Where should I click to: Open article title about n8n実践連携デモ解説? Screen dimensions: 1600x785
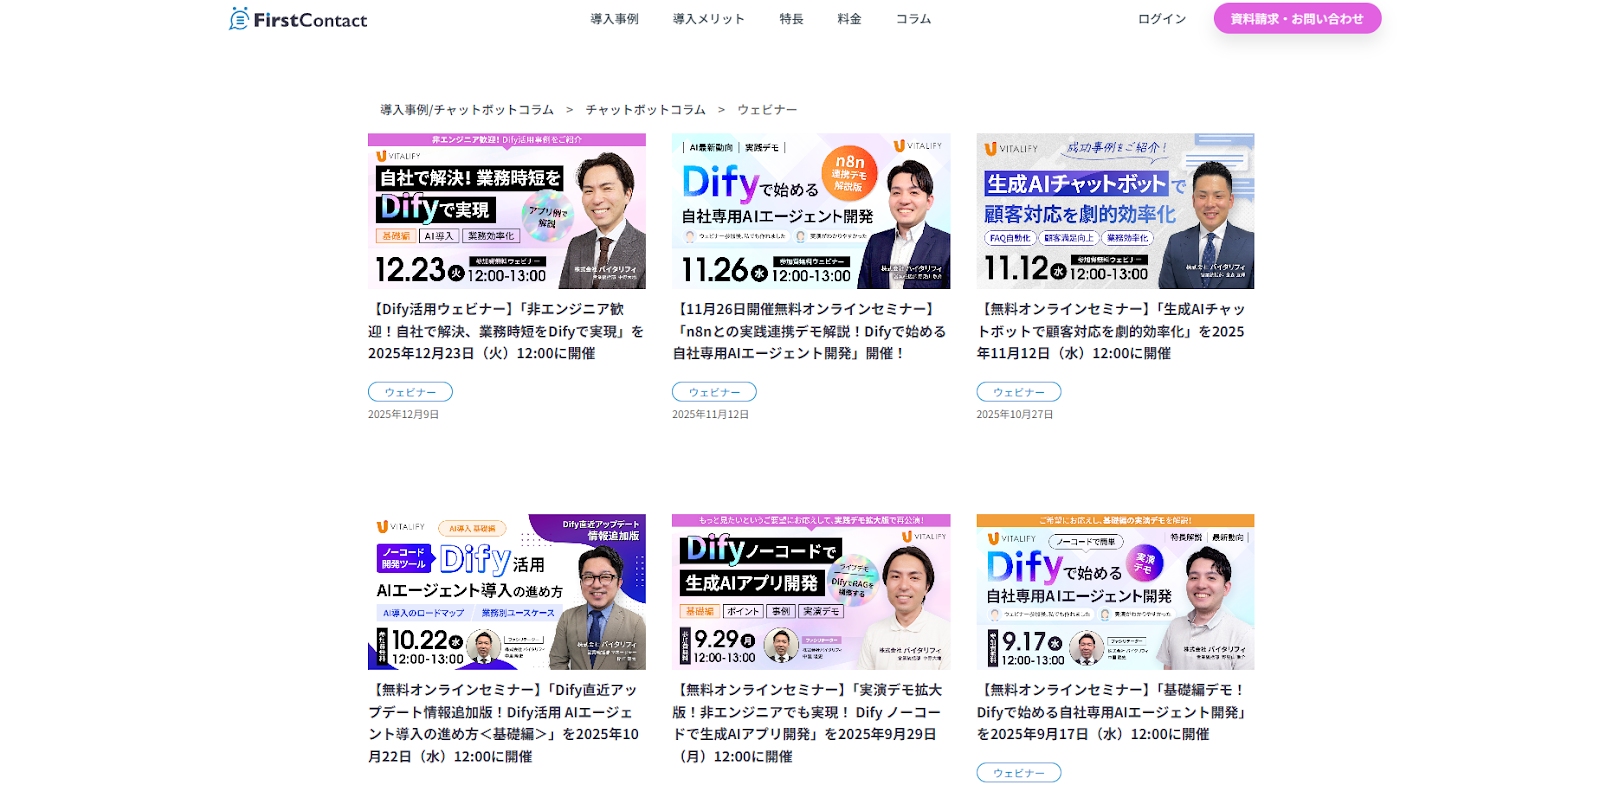tap(810, 331)
